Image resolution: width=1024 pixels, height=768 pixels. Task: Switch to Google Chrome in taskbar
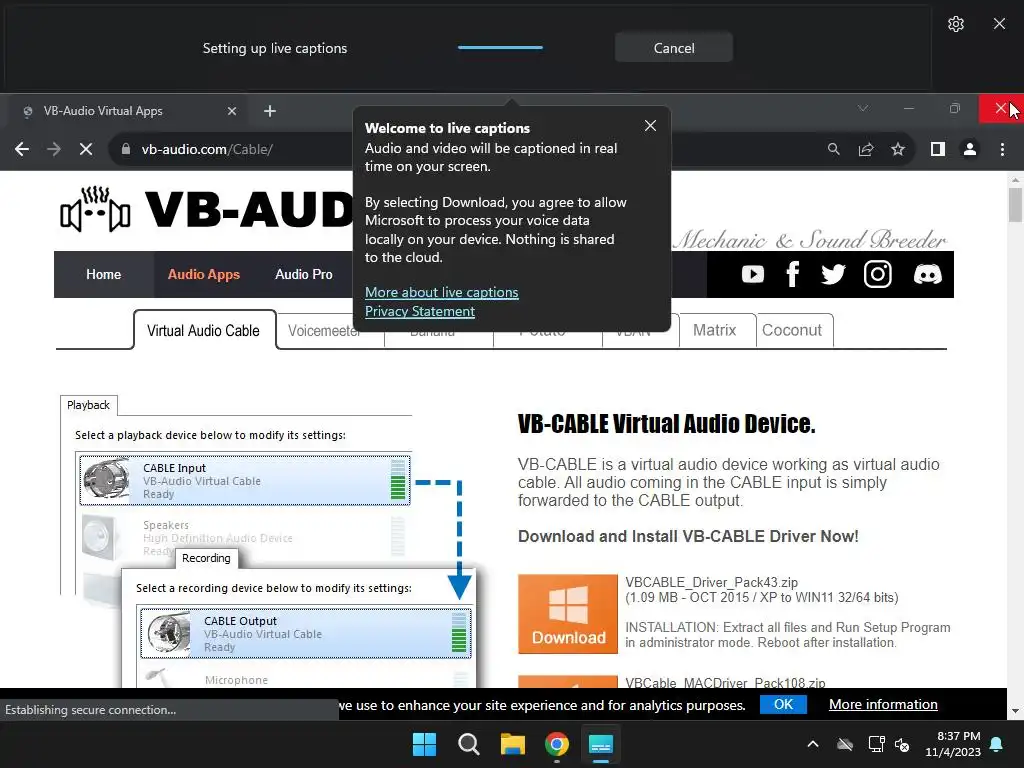(x=556, y=744)
